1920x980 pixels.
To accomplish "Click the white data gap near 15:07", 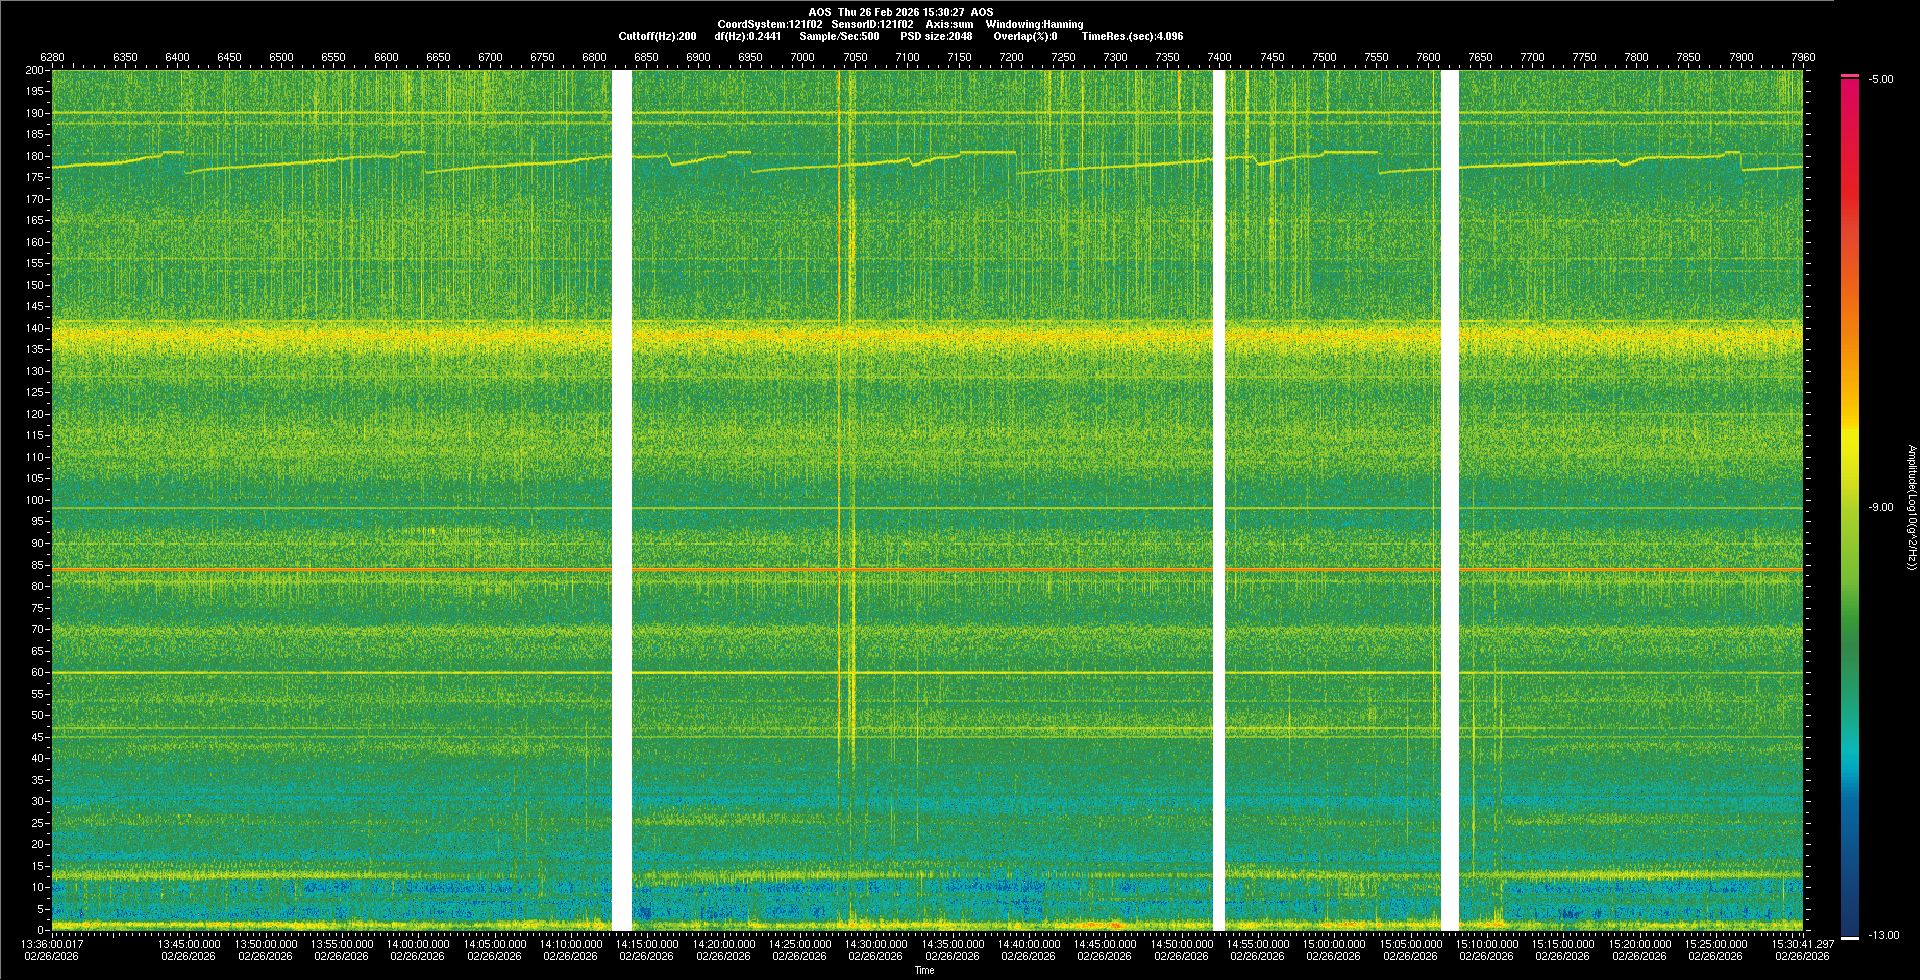I will pyautogui.click(x=1449, y=500).
